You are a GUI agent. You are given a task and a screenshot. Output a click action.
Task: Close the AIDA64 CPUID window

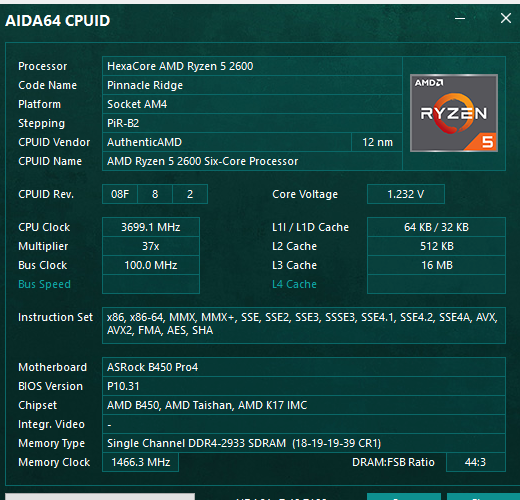click(x=506, y=18)
